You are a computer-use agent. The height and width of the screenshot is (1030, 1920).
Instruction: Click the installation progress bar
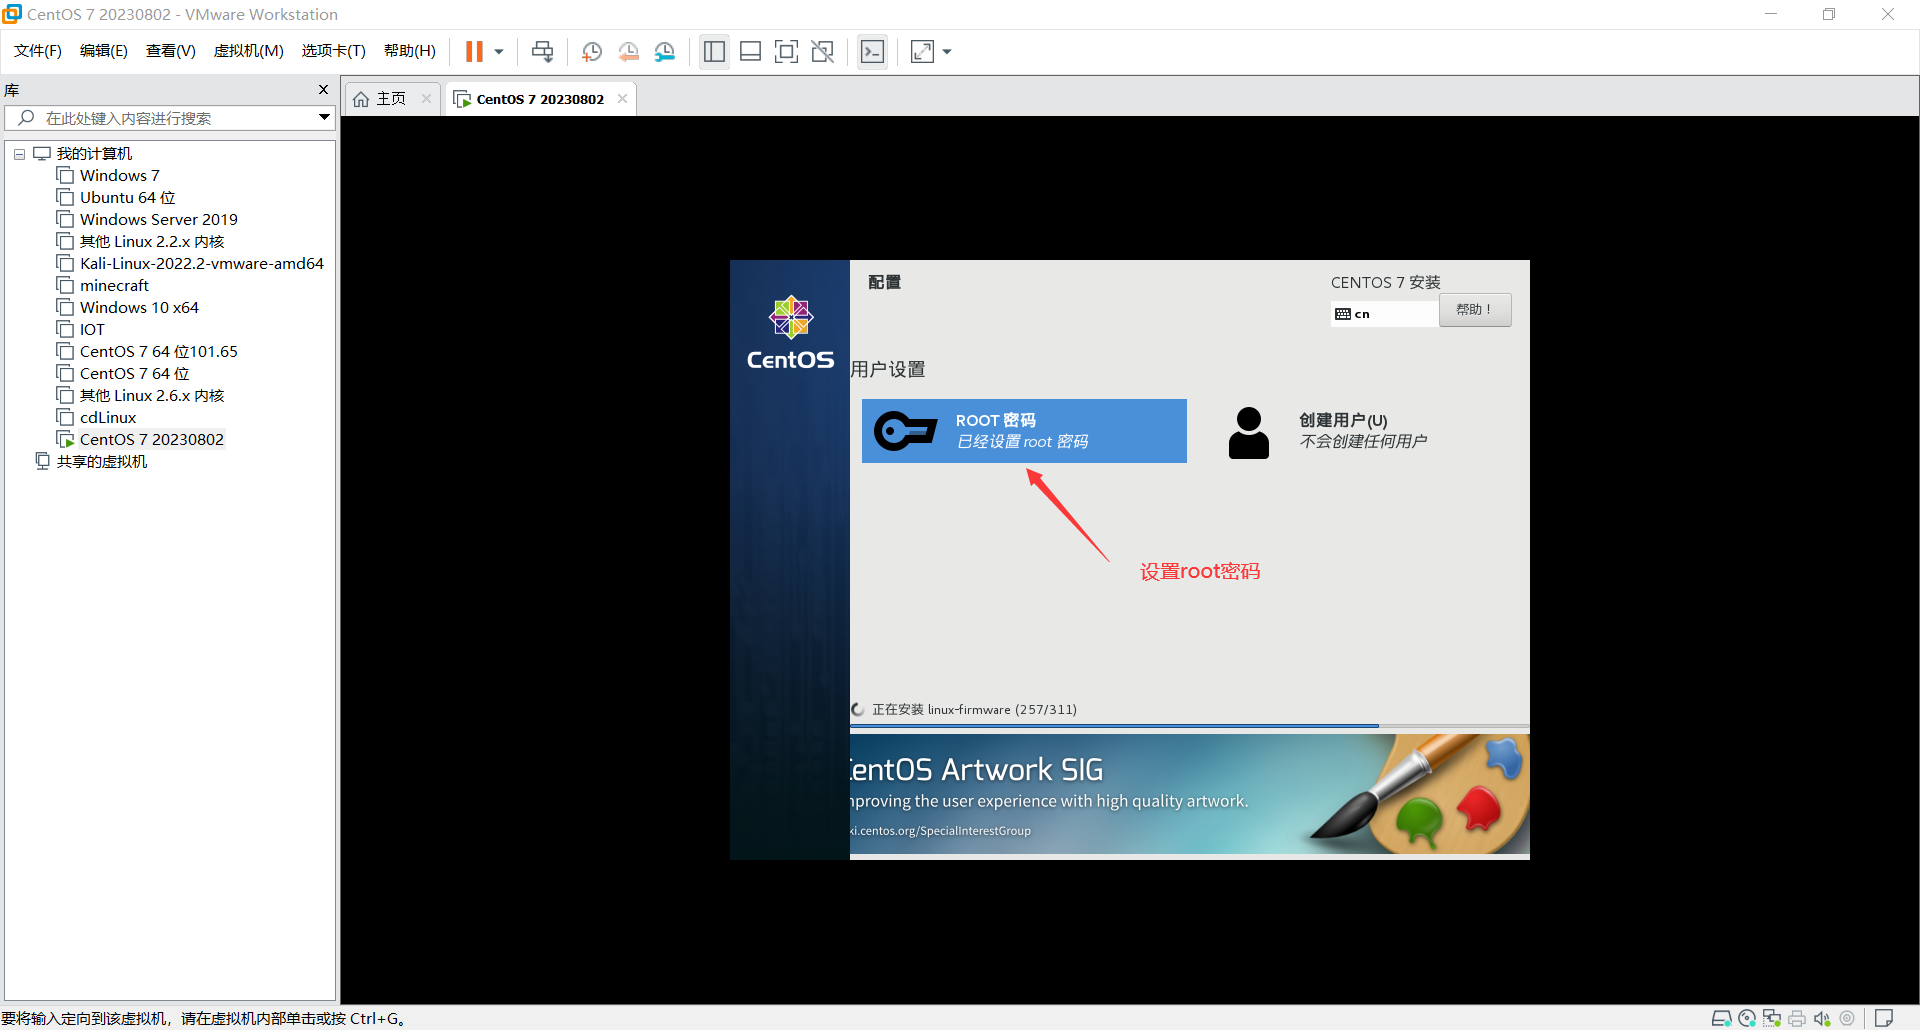click(1189, 725)
